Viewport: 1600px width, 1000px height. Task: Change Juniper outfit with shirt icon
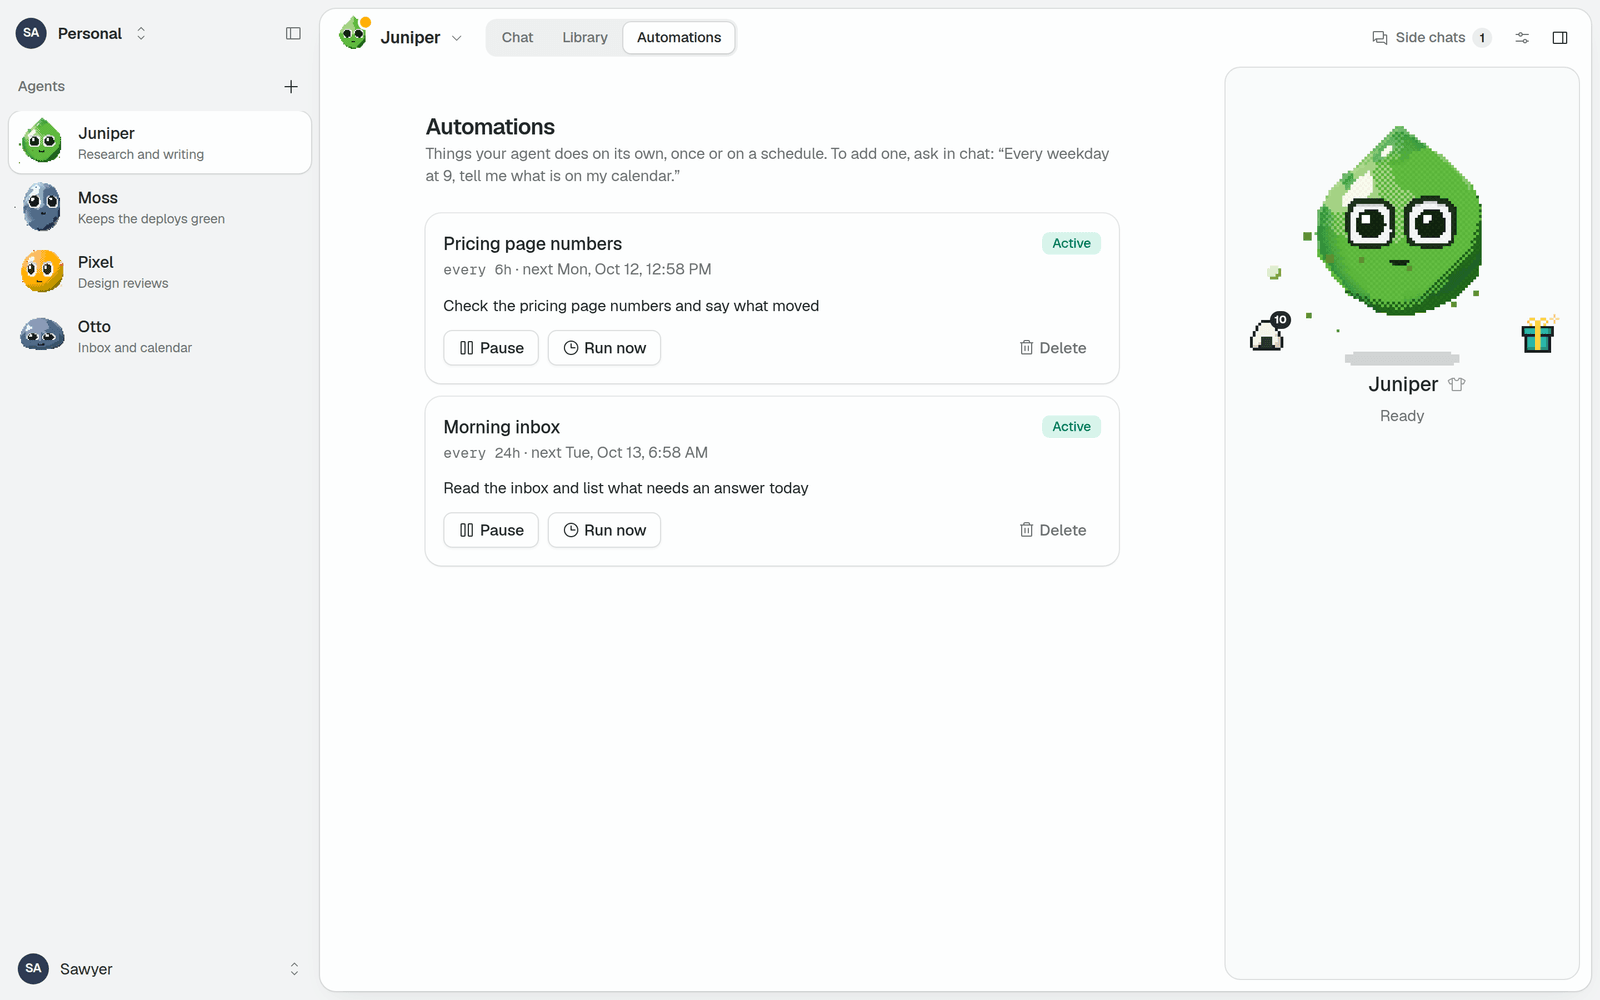1456,385
